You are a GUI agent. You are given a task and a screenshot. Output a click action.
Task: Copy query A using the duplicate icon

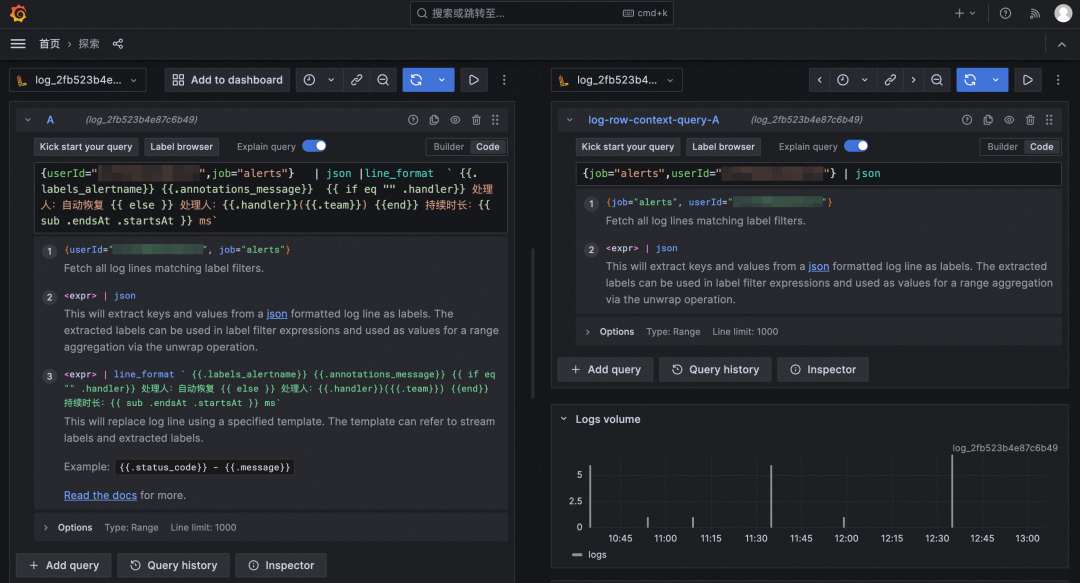pyautogui.click(x=434, y=119)
